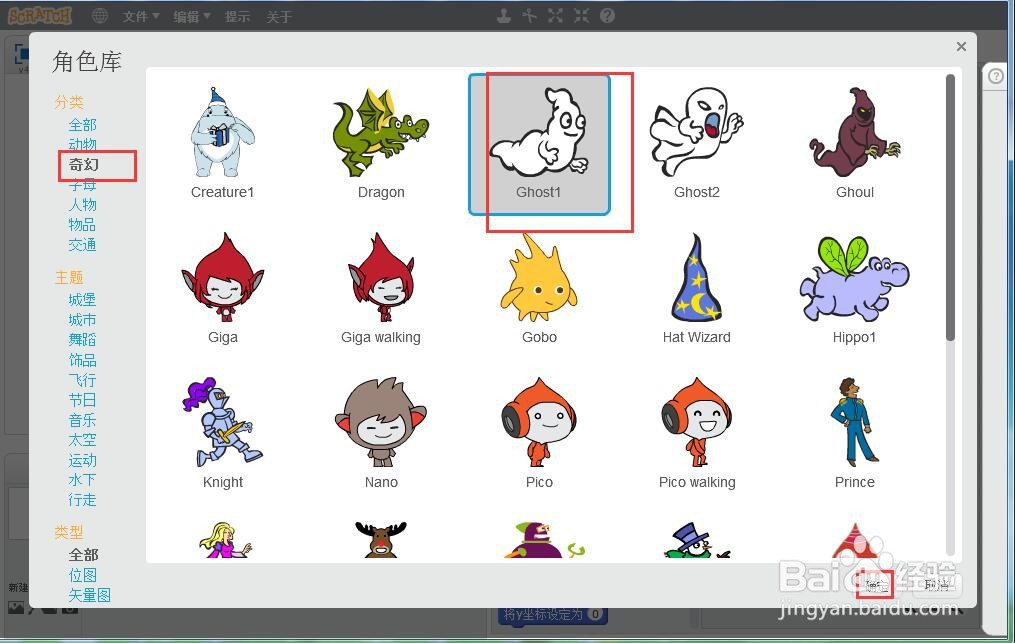This screenshot has height=643, width=1015.
Task: Select the Ghoul sprite
Action: (x=854, y=143)
